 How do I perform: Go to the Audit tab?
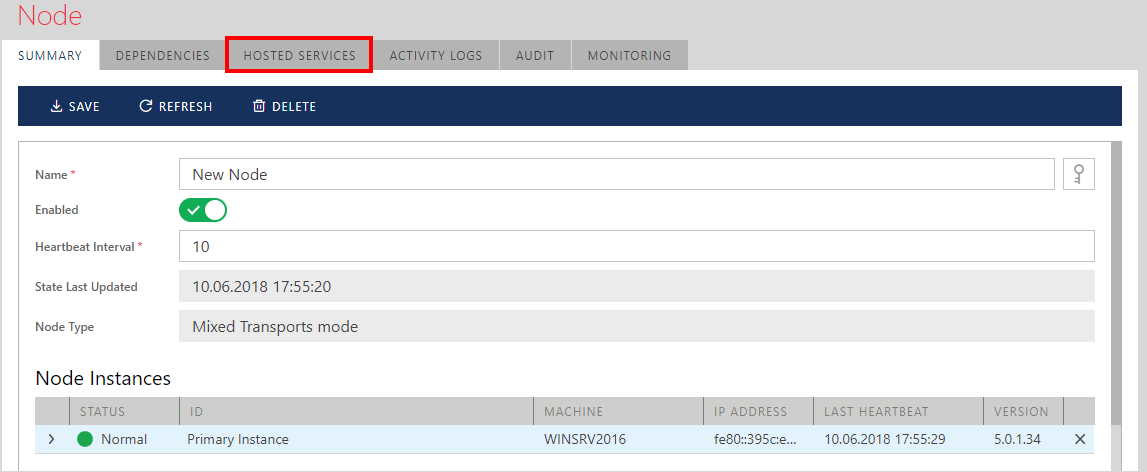click(535, 55)
